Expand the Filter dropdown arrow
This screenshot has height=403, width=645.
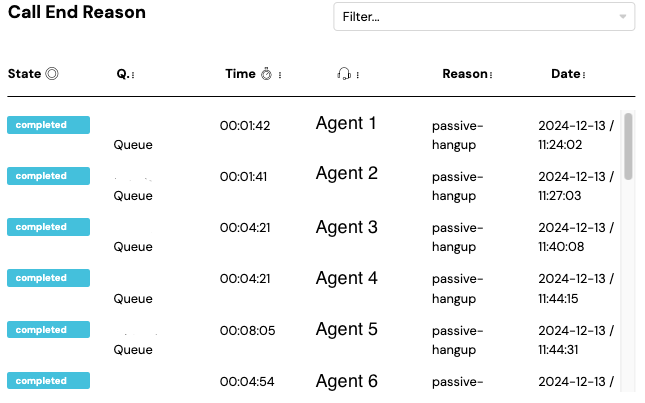[624, 17]
